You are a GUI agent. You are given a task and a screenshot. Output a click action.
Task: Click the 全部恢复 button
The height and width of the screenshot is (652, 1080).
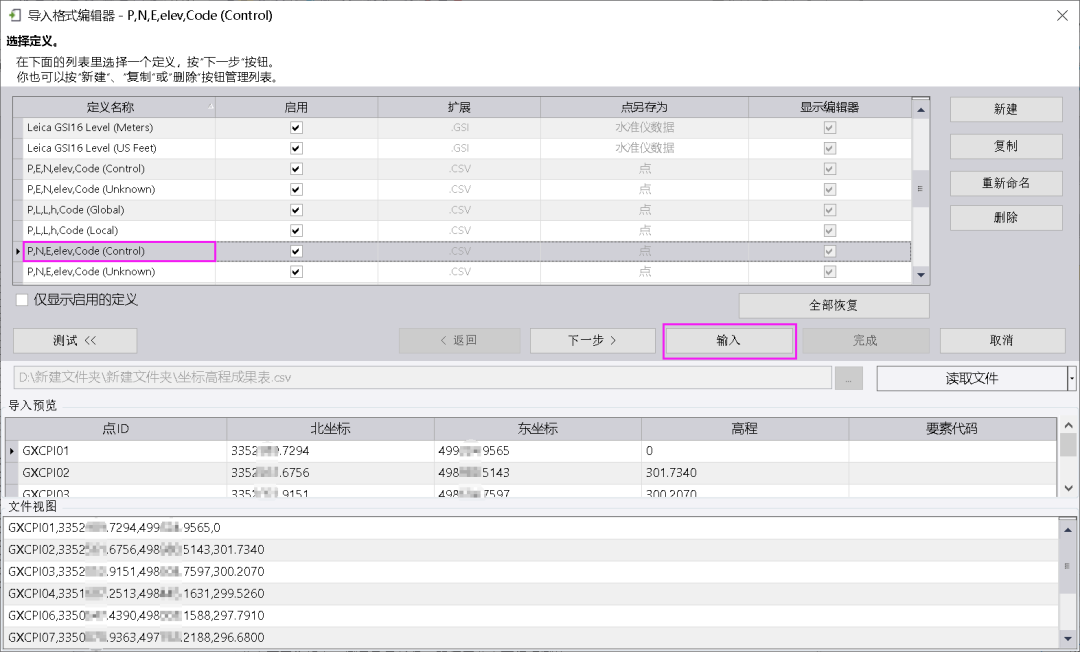[832, 306]
